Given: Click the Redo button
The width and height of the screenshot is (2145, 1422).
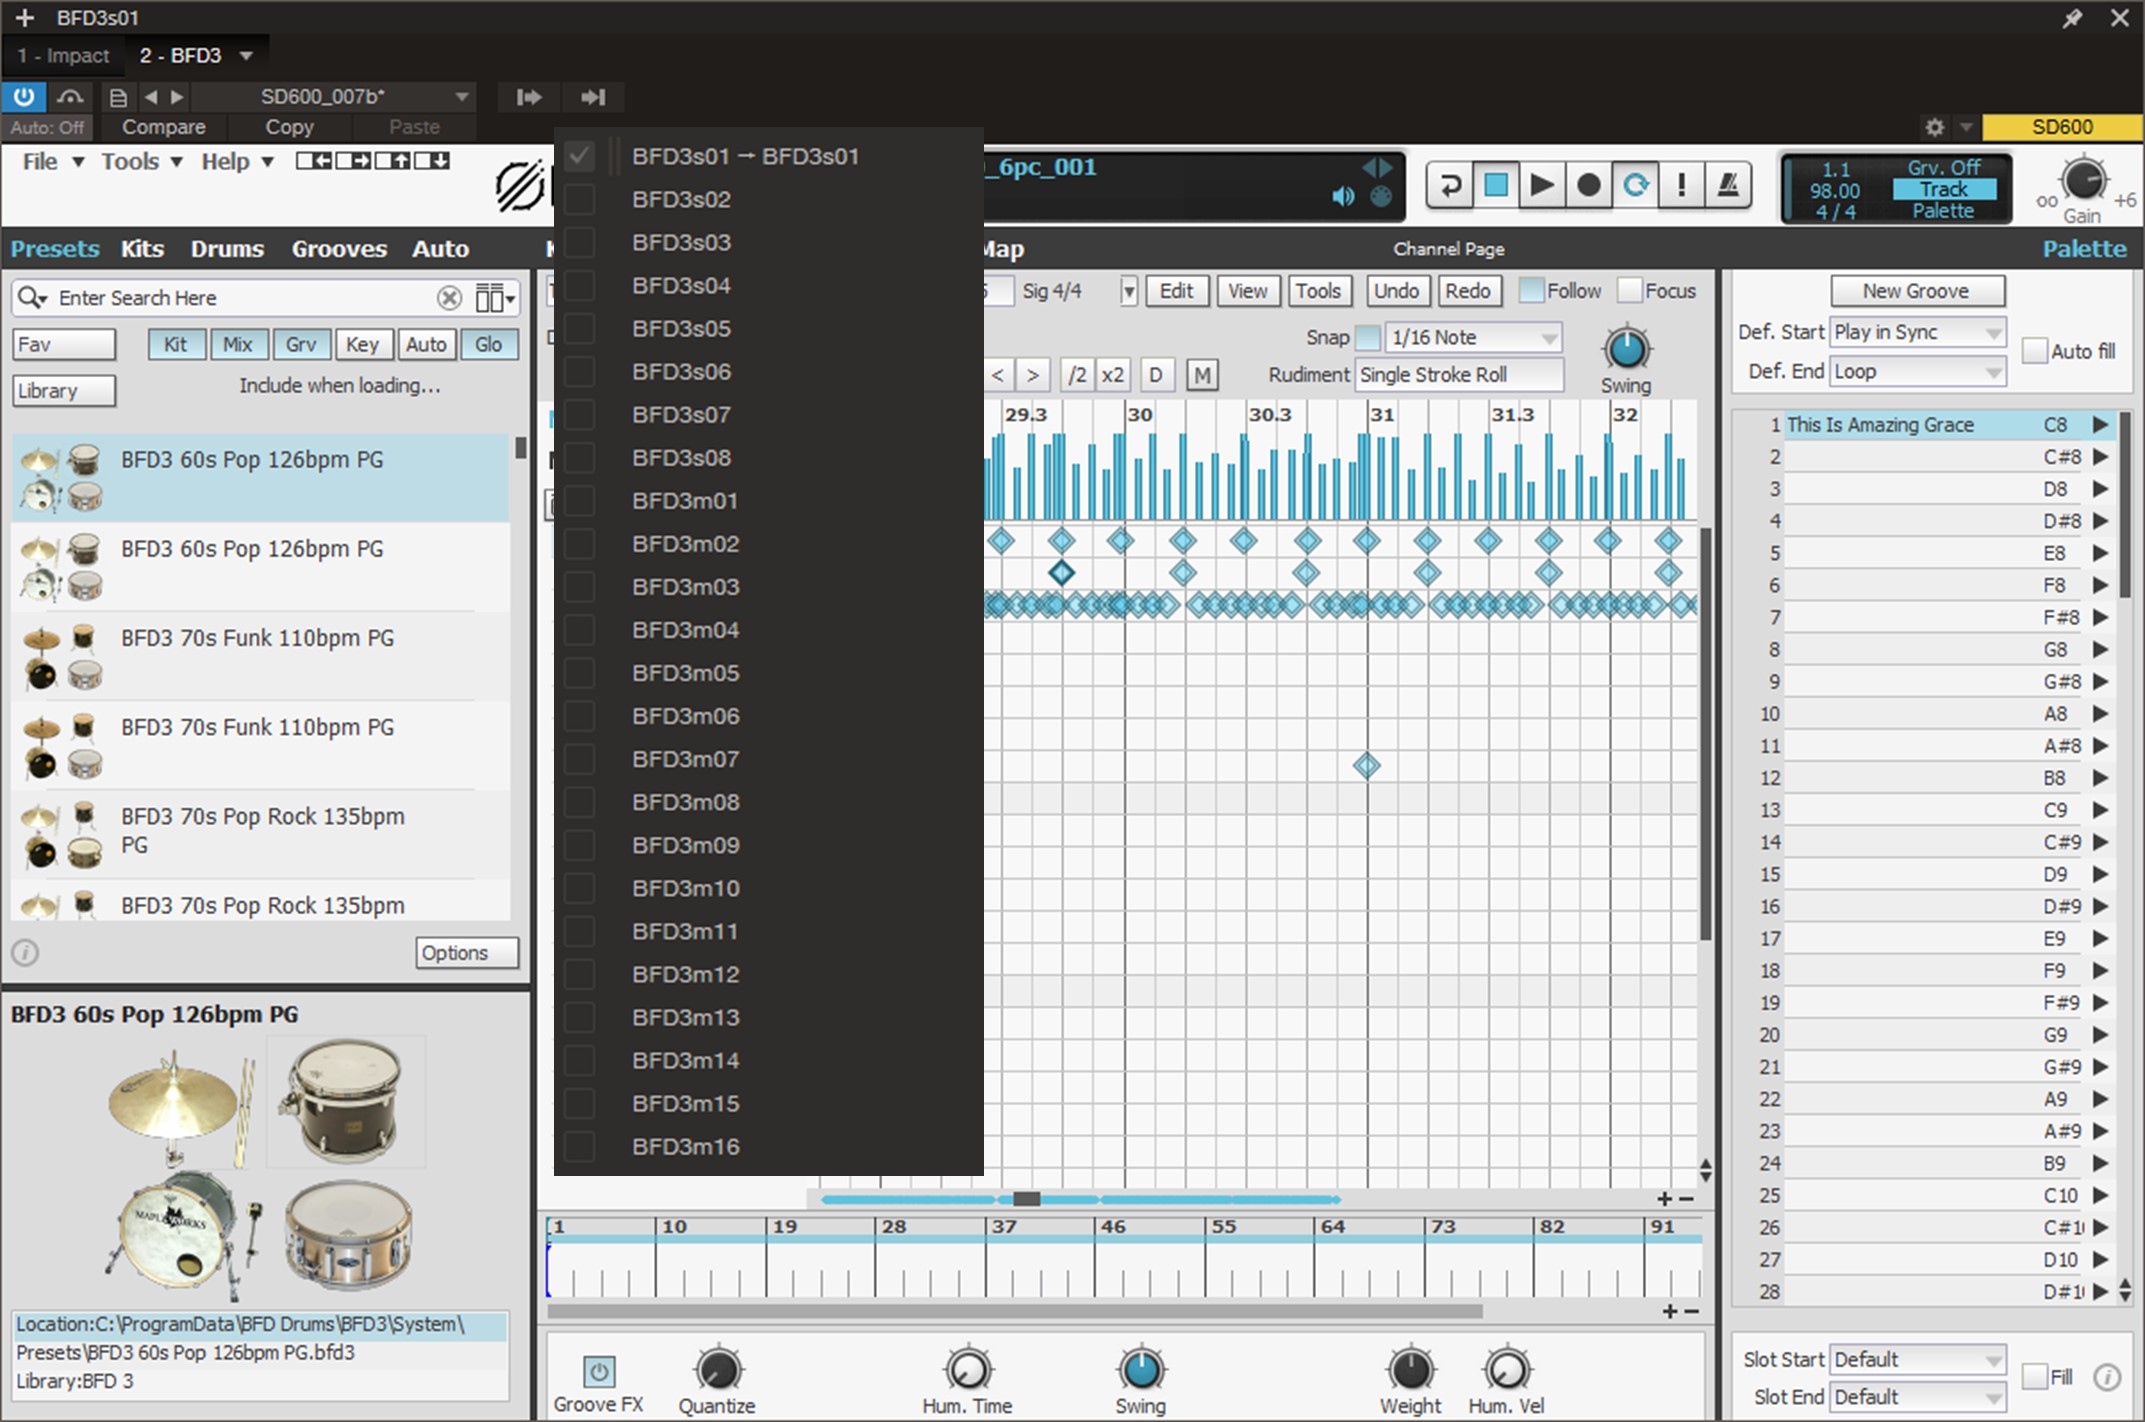Looking at the screenshot, I should point(1467,291).
